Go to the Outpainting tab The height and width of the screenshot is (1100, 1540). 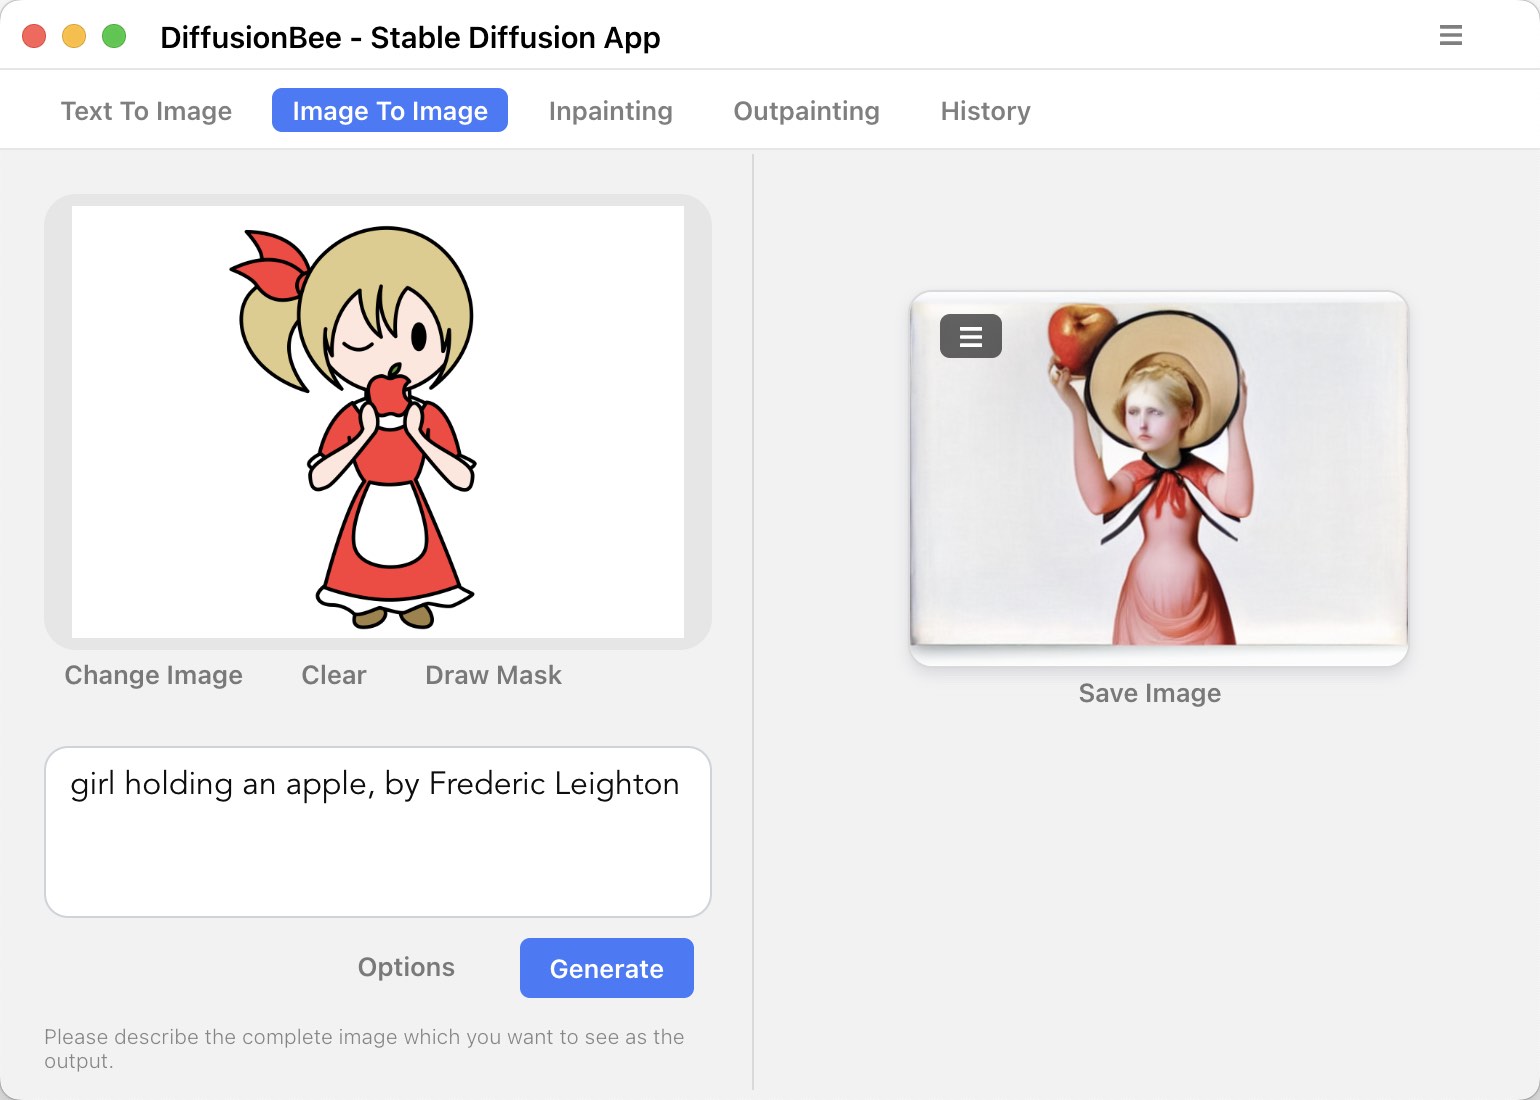[x=806, y=111]
